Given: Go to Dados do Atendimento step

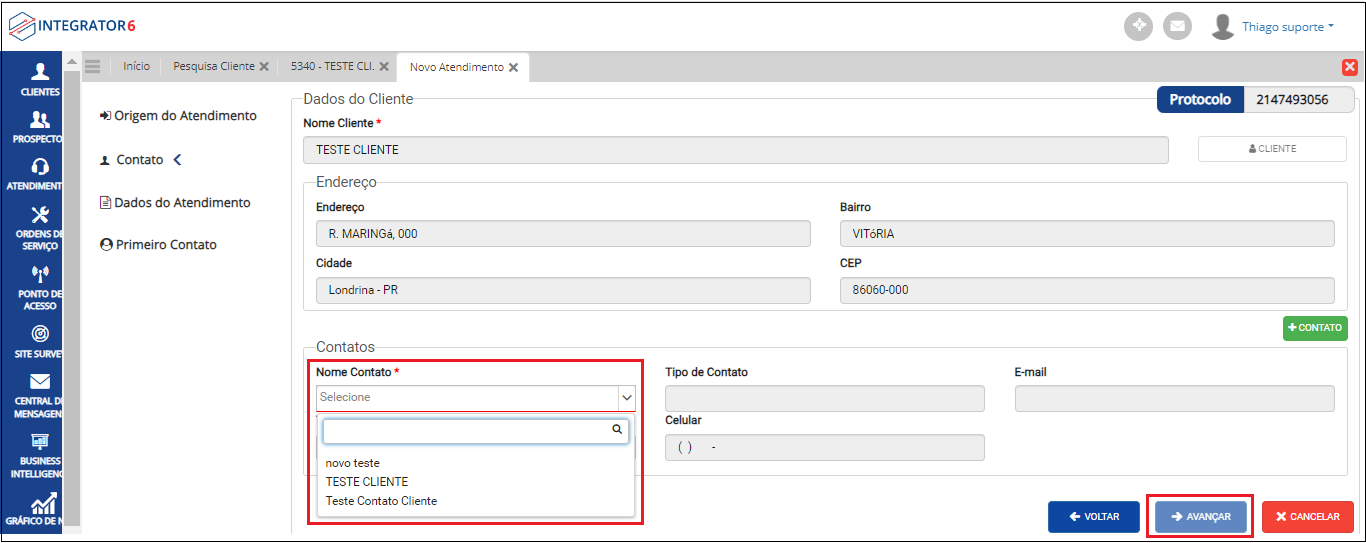Looking at the screenshot, I should (182, 203).
